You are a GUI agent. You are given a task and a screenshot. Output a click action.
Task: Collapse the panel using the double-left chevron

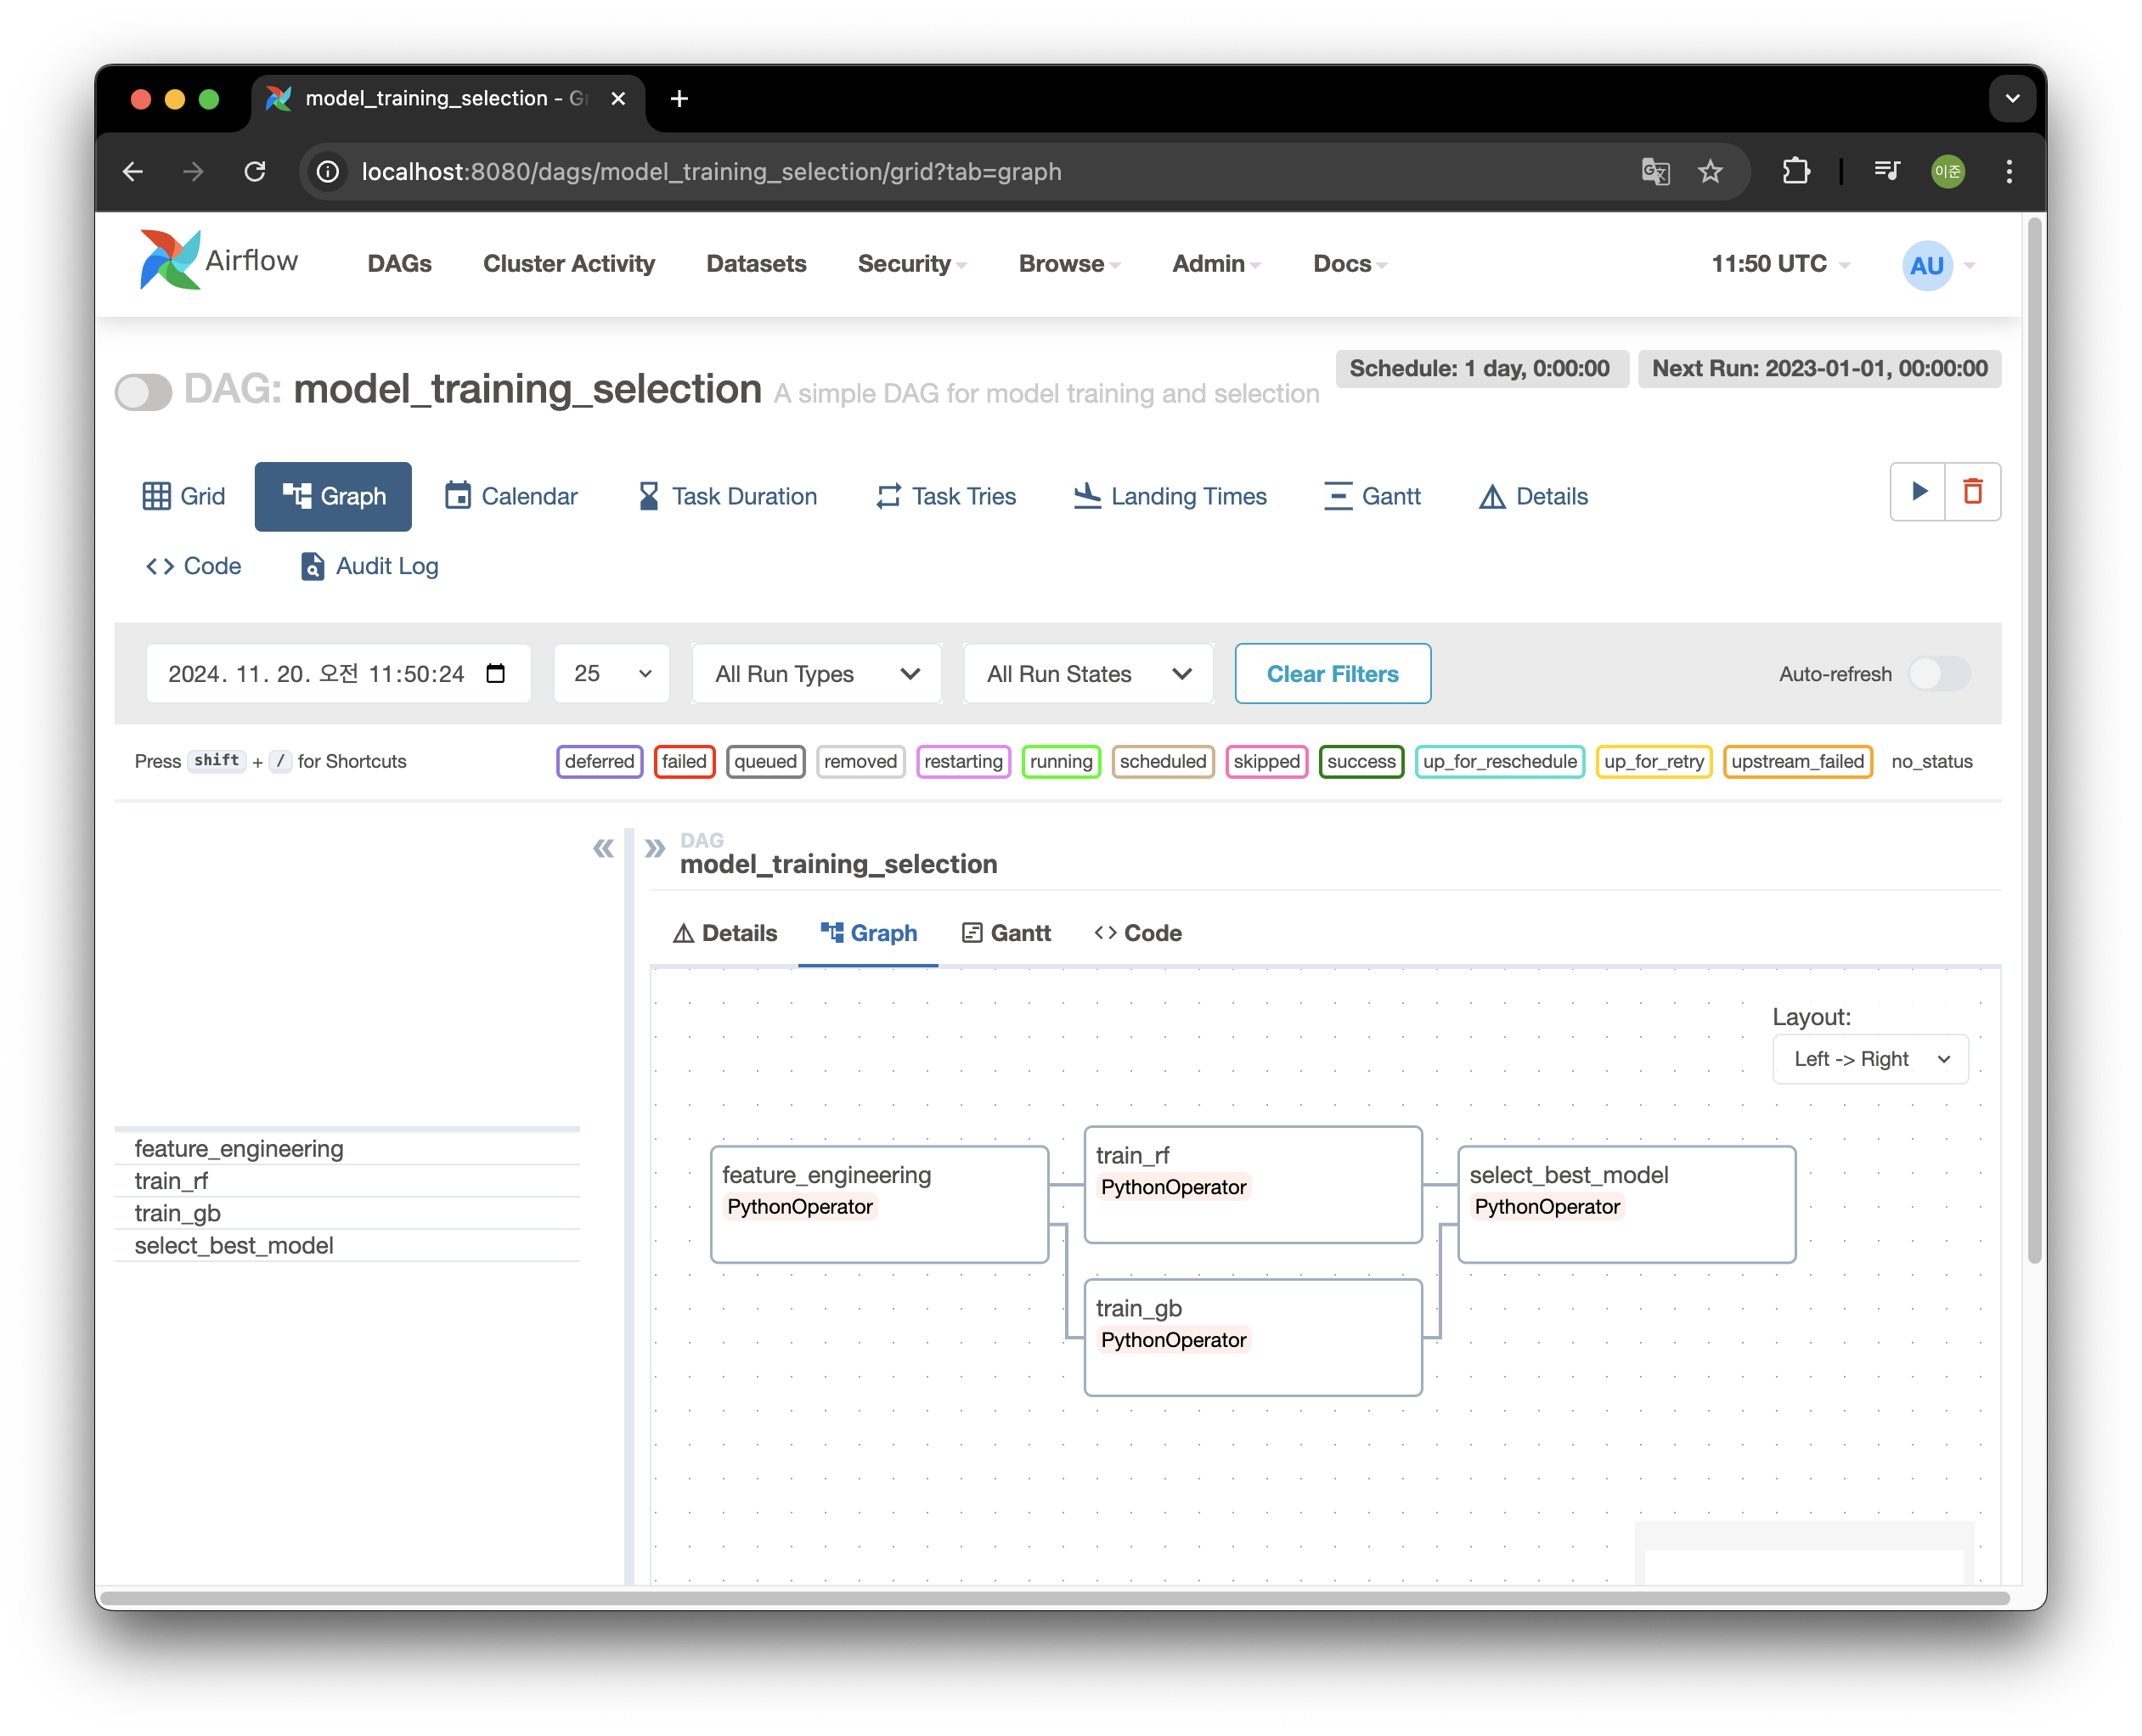[x=603, y=849]
